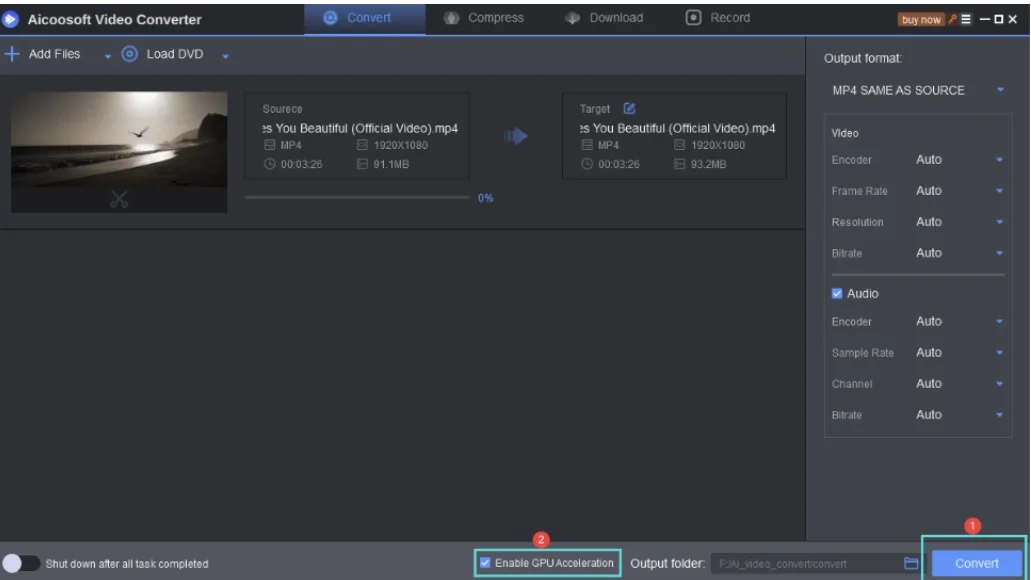Uncheck the Audio checkbox

[x=837, y=294]
